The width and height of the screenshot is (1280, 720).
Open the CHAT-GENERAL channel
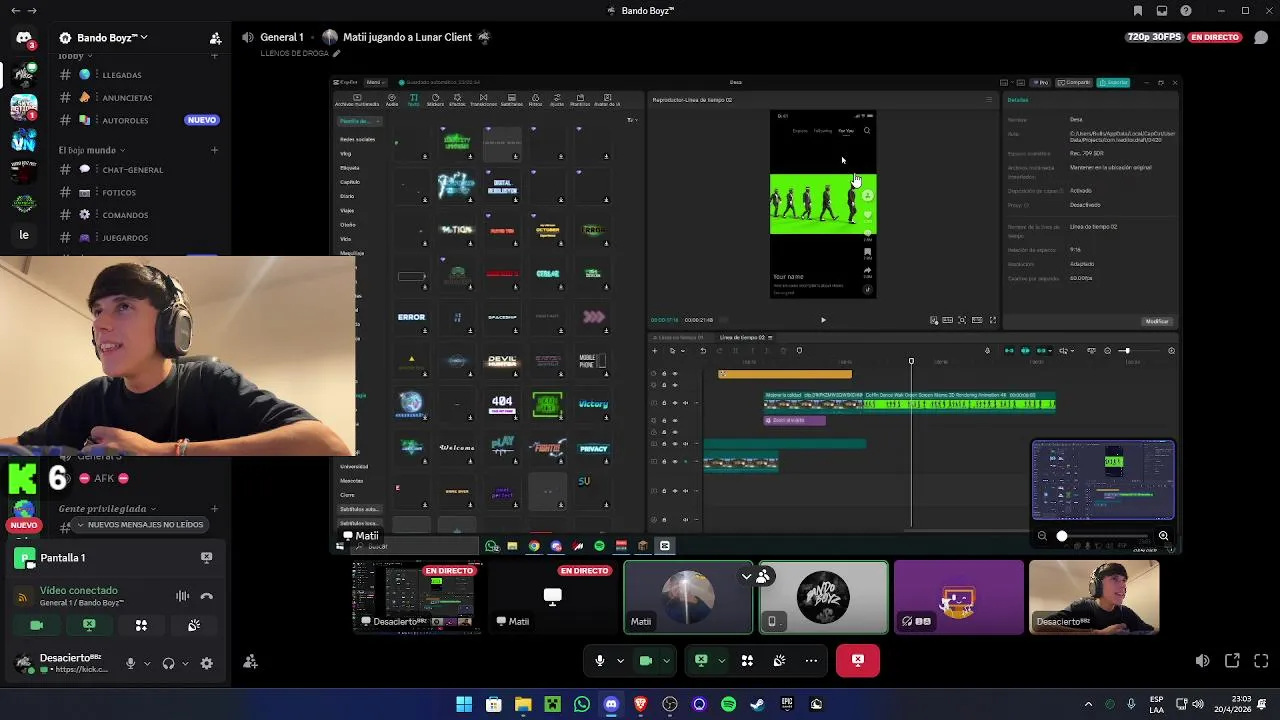tap(140, 170)
